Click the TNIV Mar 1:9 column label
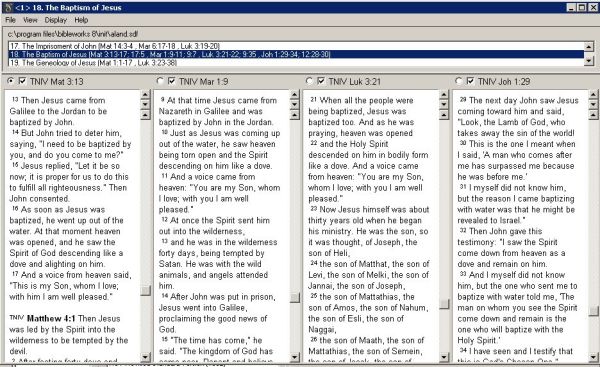The height and width of the screenshot is (367, 600). [x=204, y=81]
